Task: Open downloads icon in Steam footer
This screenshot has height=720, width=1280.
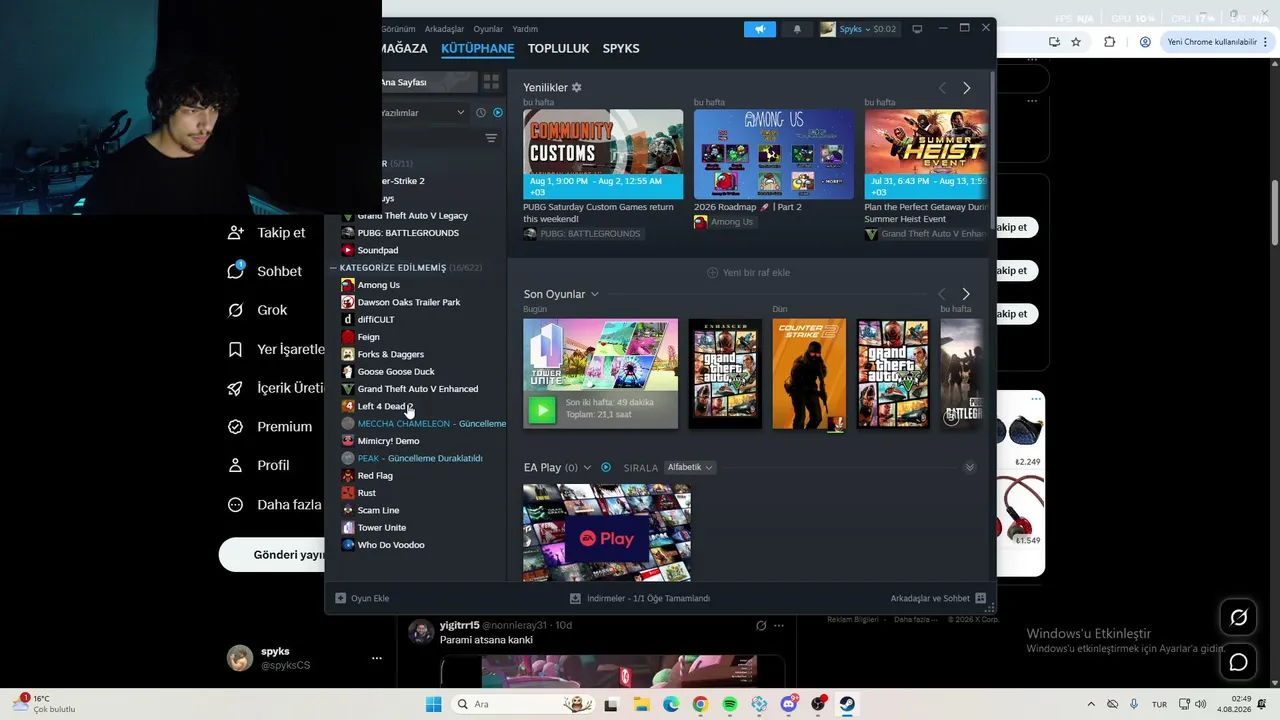Action: pos(575,598)
